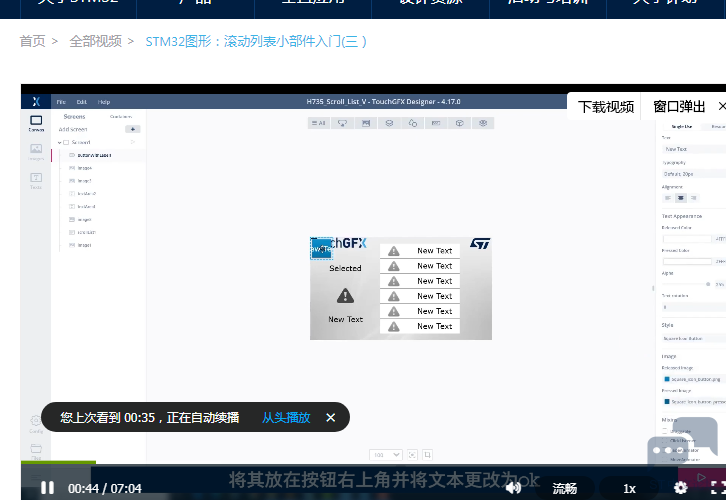
Task: Open the Images widget category
Action: point(366,123)
